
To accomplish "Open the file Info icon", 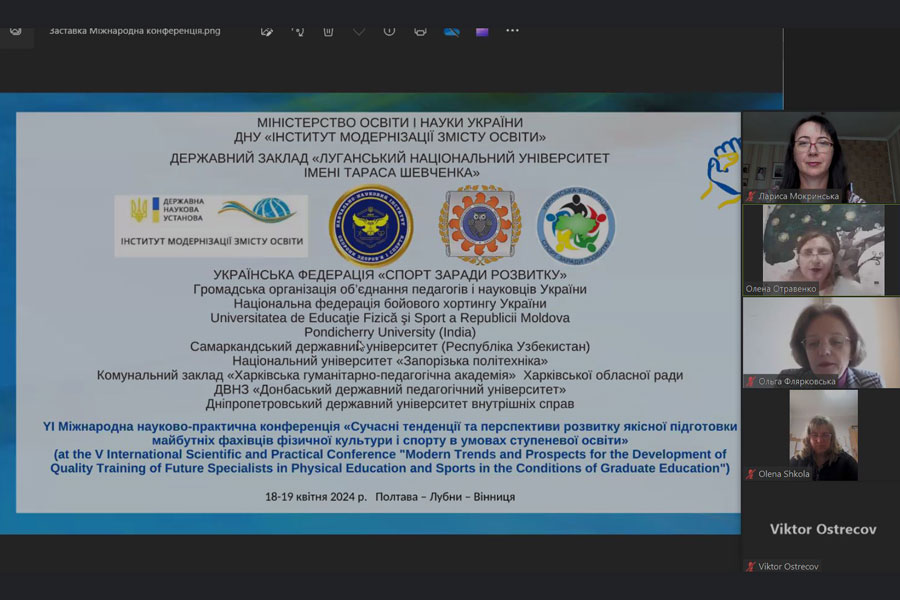I will pos(389,32).
